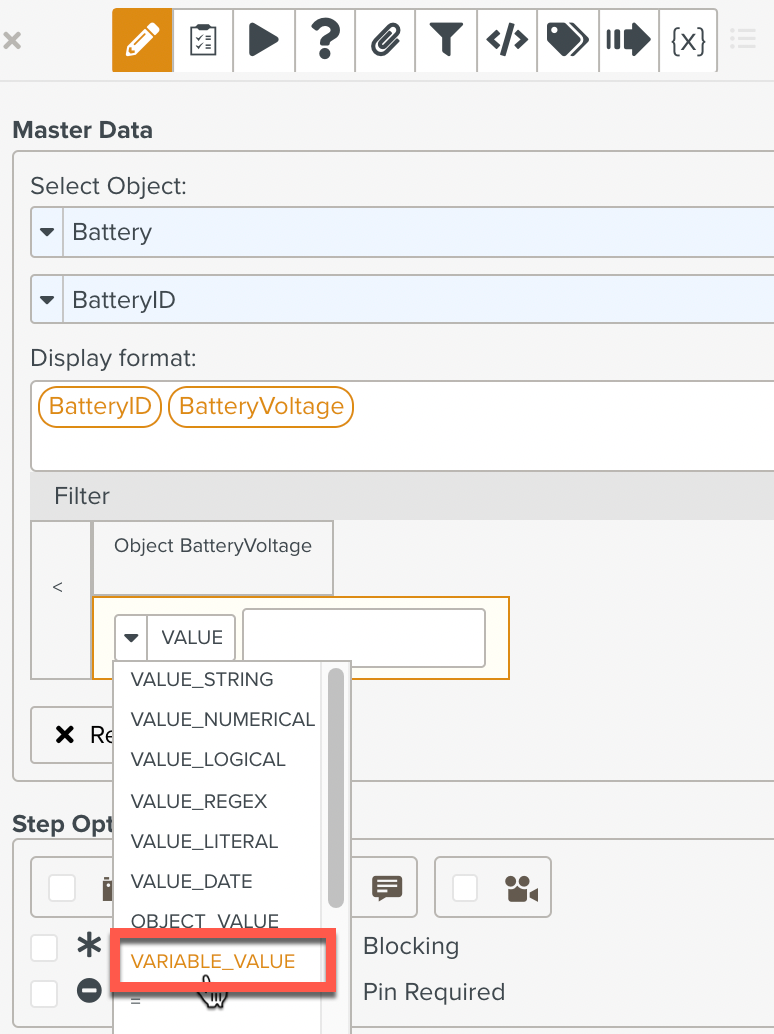Image resolution: width=774 pixels, height=1034 pixels.
Task: Open the funnel filter tab
Action: tap(446, 40)
